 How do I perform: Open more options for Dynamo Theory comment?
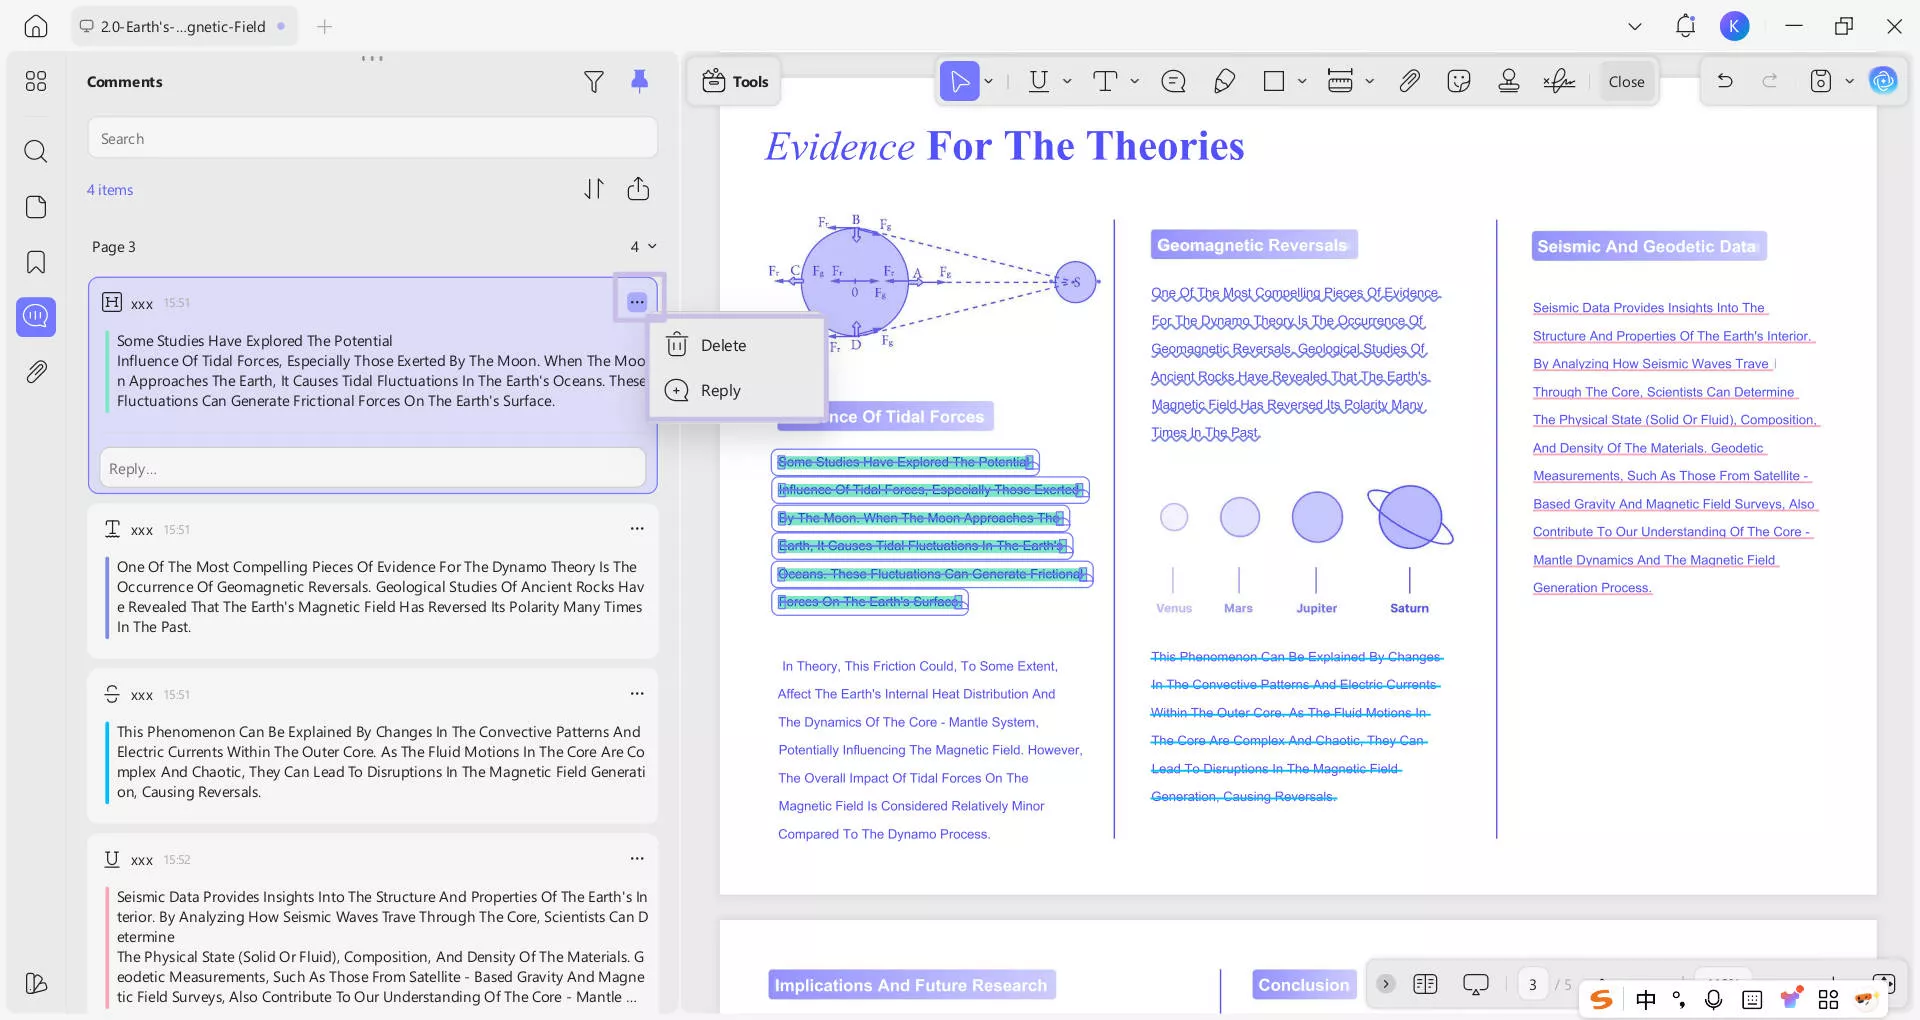(x=637, y=529)
